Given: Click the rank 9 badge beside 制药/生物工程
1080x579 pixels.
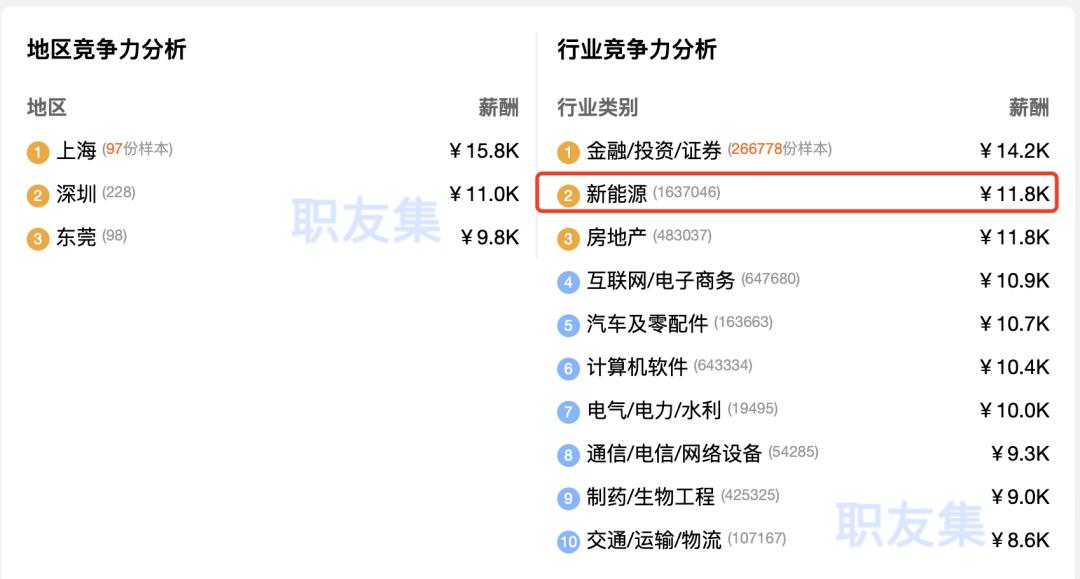Looking at the screenshot, I should (x=568, y=499).
